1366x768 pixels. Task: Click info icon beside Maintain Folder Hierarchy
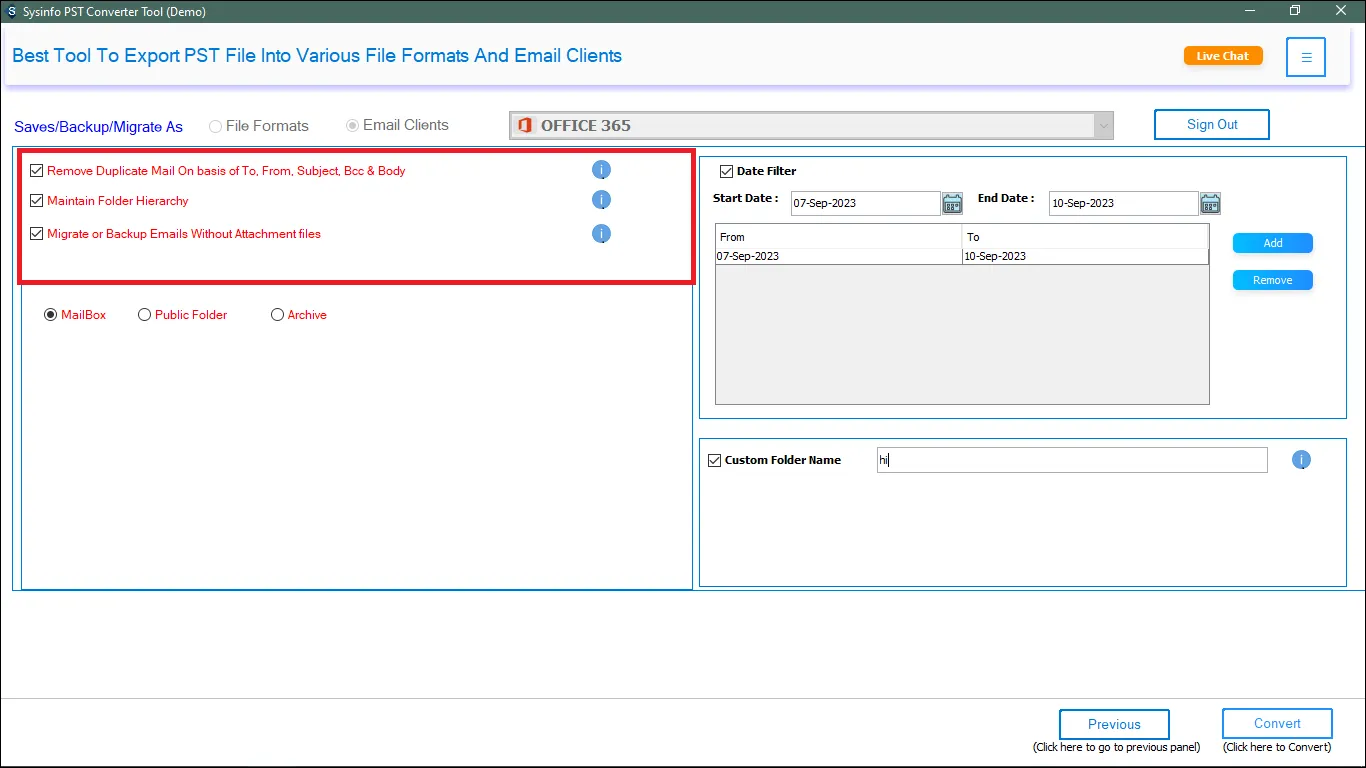pyautogui.click(x=601, y=200)
